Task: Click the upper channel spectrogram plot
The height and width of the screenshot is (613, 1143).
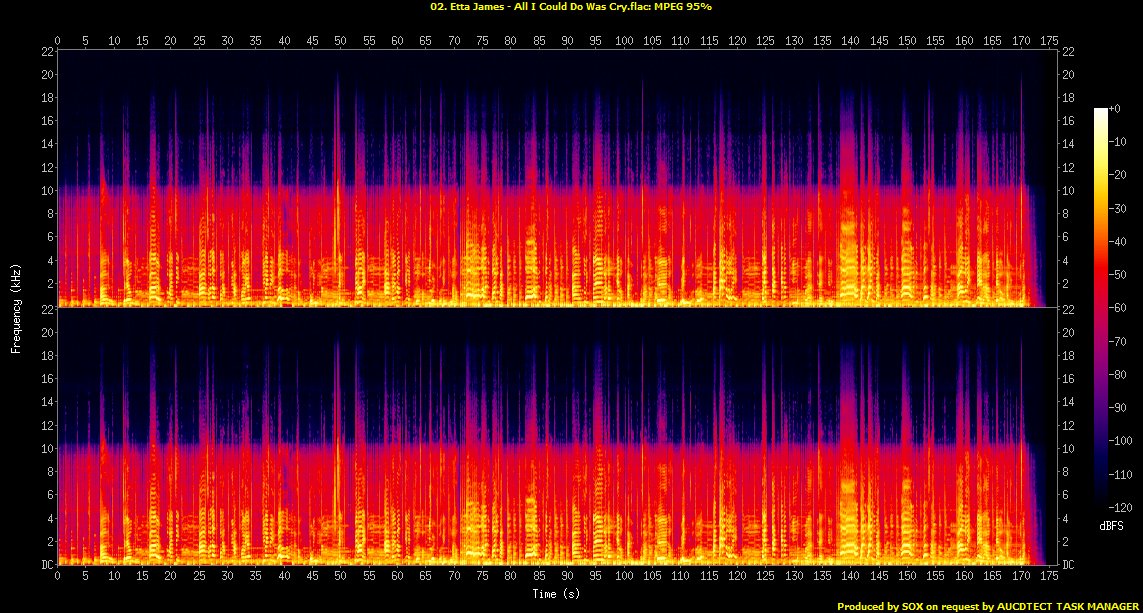Action: click(556, 179)
